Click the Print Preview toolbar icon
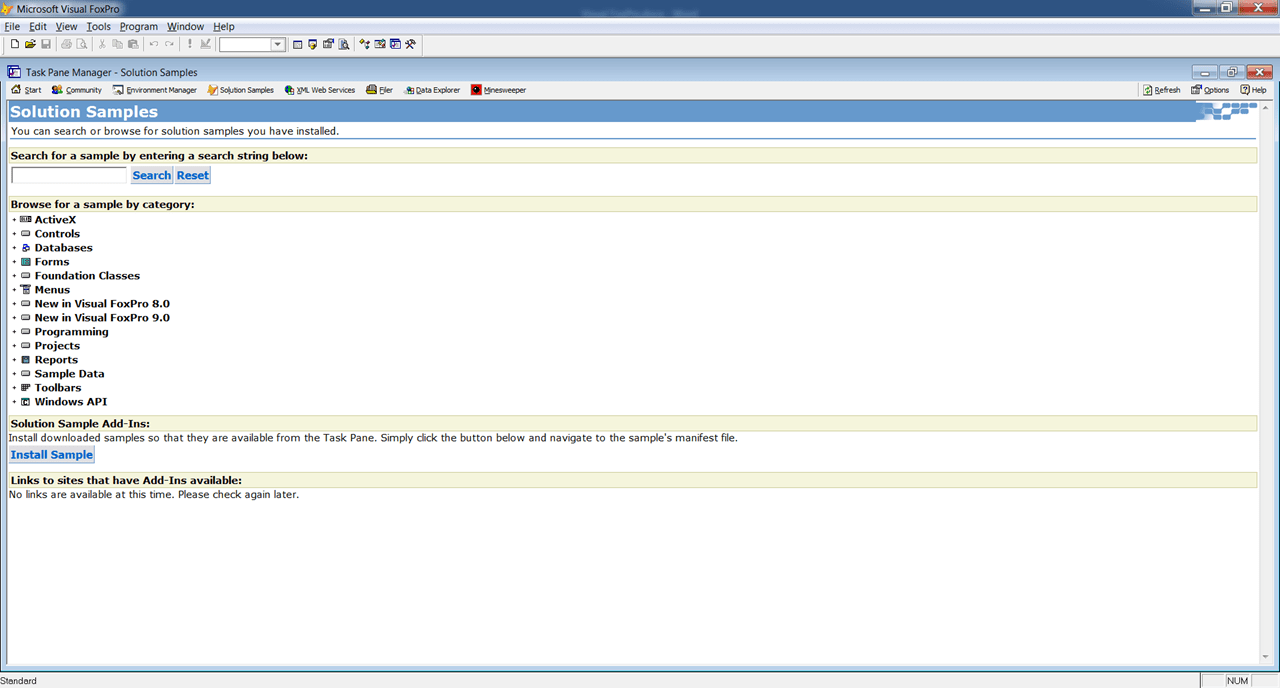 pos(81,44)
